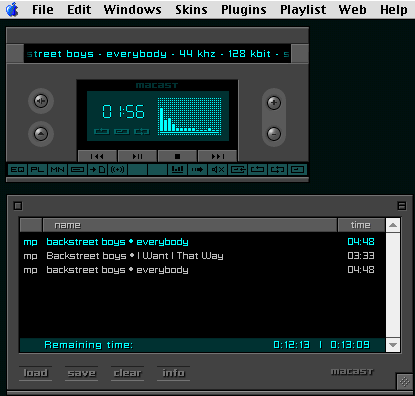This screenshot has height=396, width=415.
Task: Click the elapsed time display 01:56
Action: pos(123,112)
